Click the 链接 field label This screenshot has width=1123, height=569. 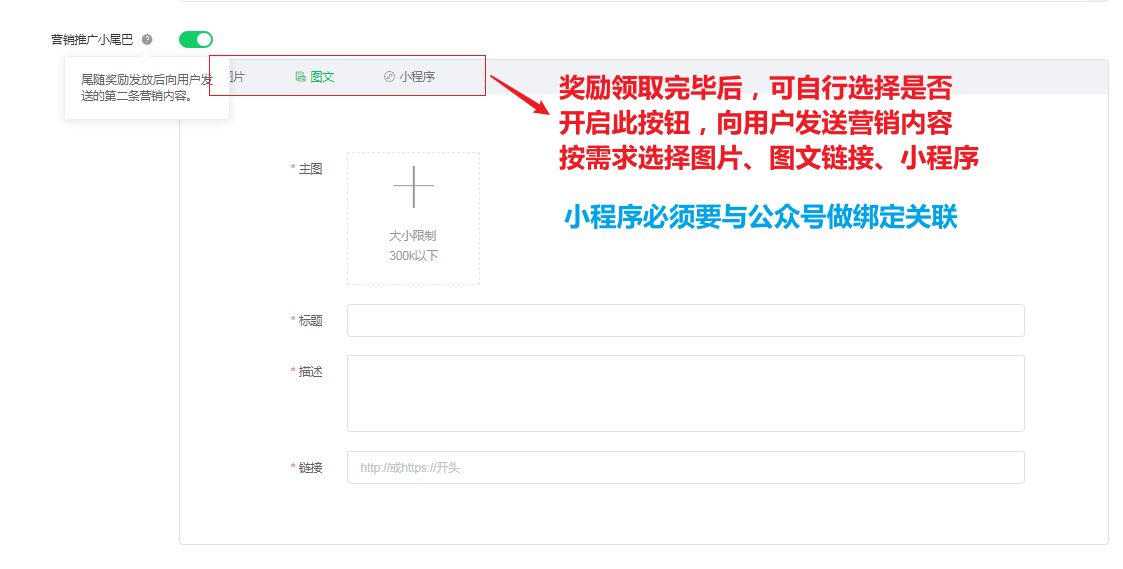310,468
